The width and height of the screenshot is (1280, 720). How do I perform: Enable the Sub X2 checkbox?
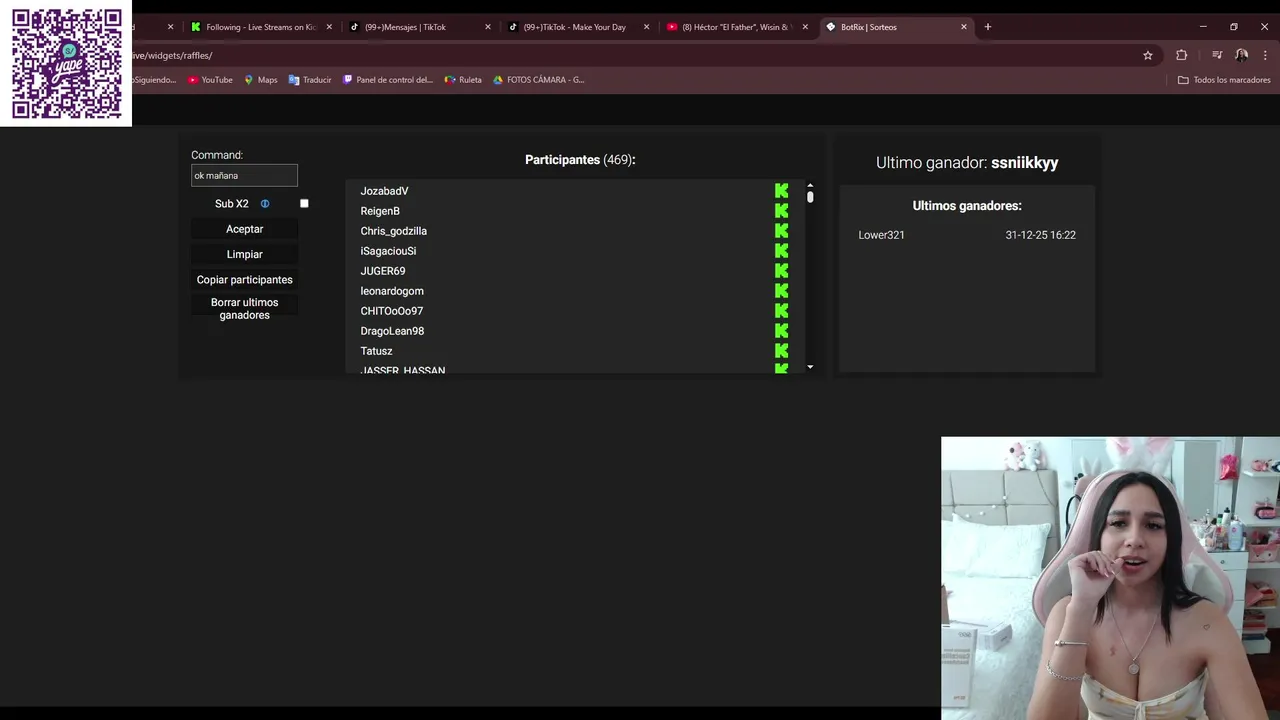click(x=304, y=204)
